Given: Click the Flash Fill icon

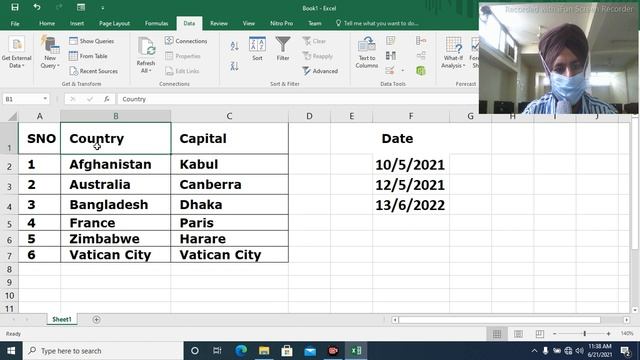Looking at the screenshot, I should (391, 40).
